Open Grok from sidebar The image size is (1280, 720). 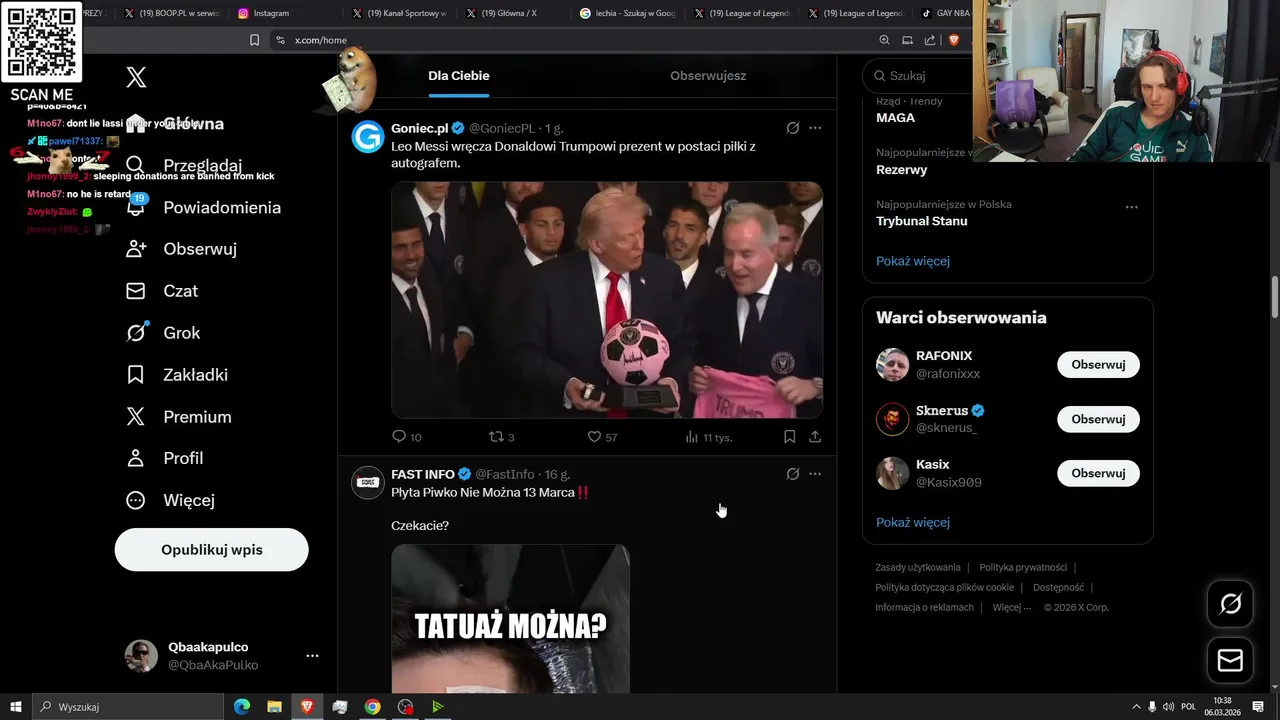[x=163, y=333]
